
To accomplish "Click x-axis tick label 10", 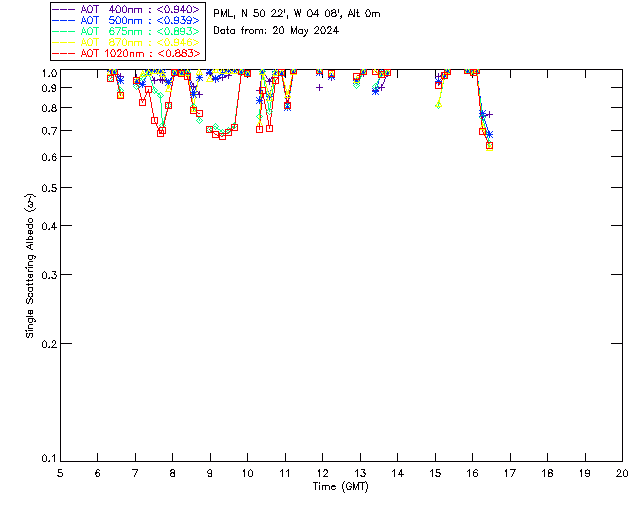I will 247,473.
